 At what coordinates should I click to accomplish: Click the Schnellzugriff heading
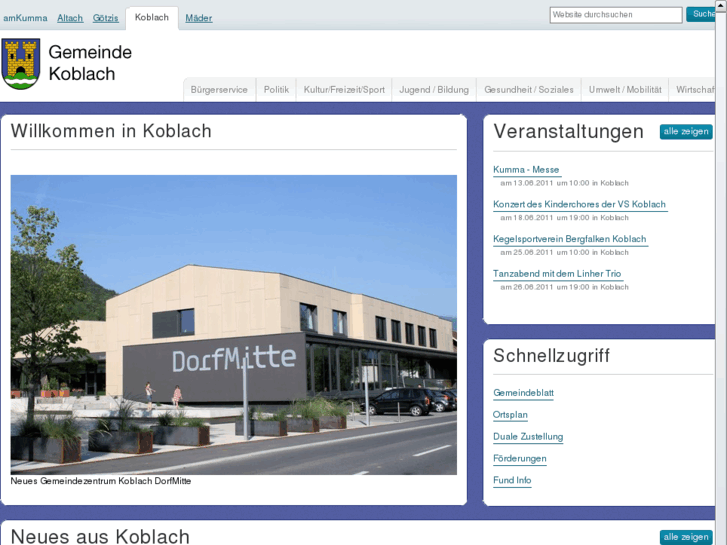[551, 356]
